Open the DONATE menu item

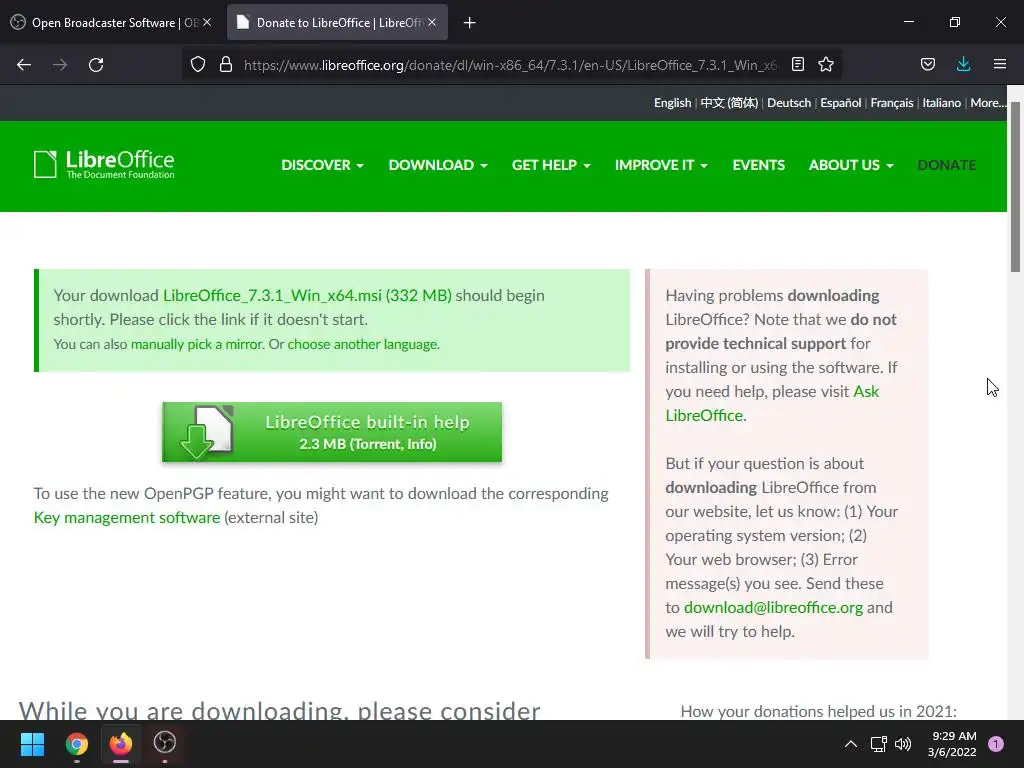click(x=946, y=165)
